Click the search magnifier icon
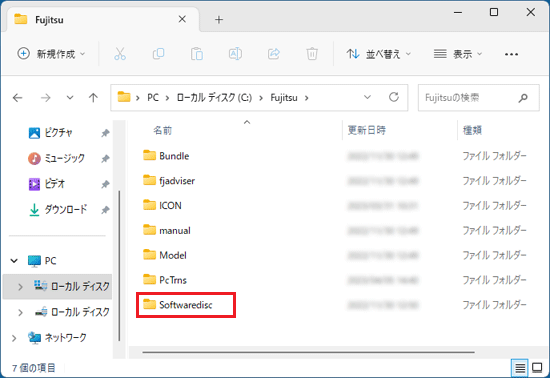The width and height of the screenshot is (550, 378). pos(523,98)
